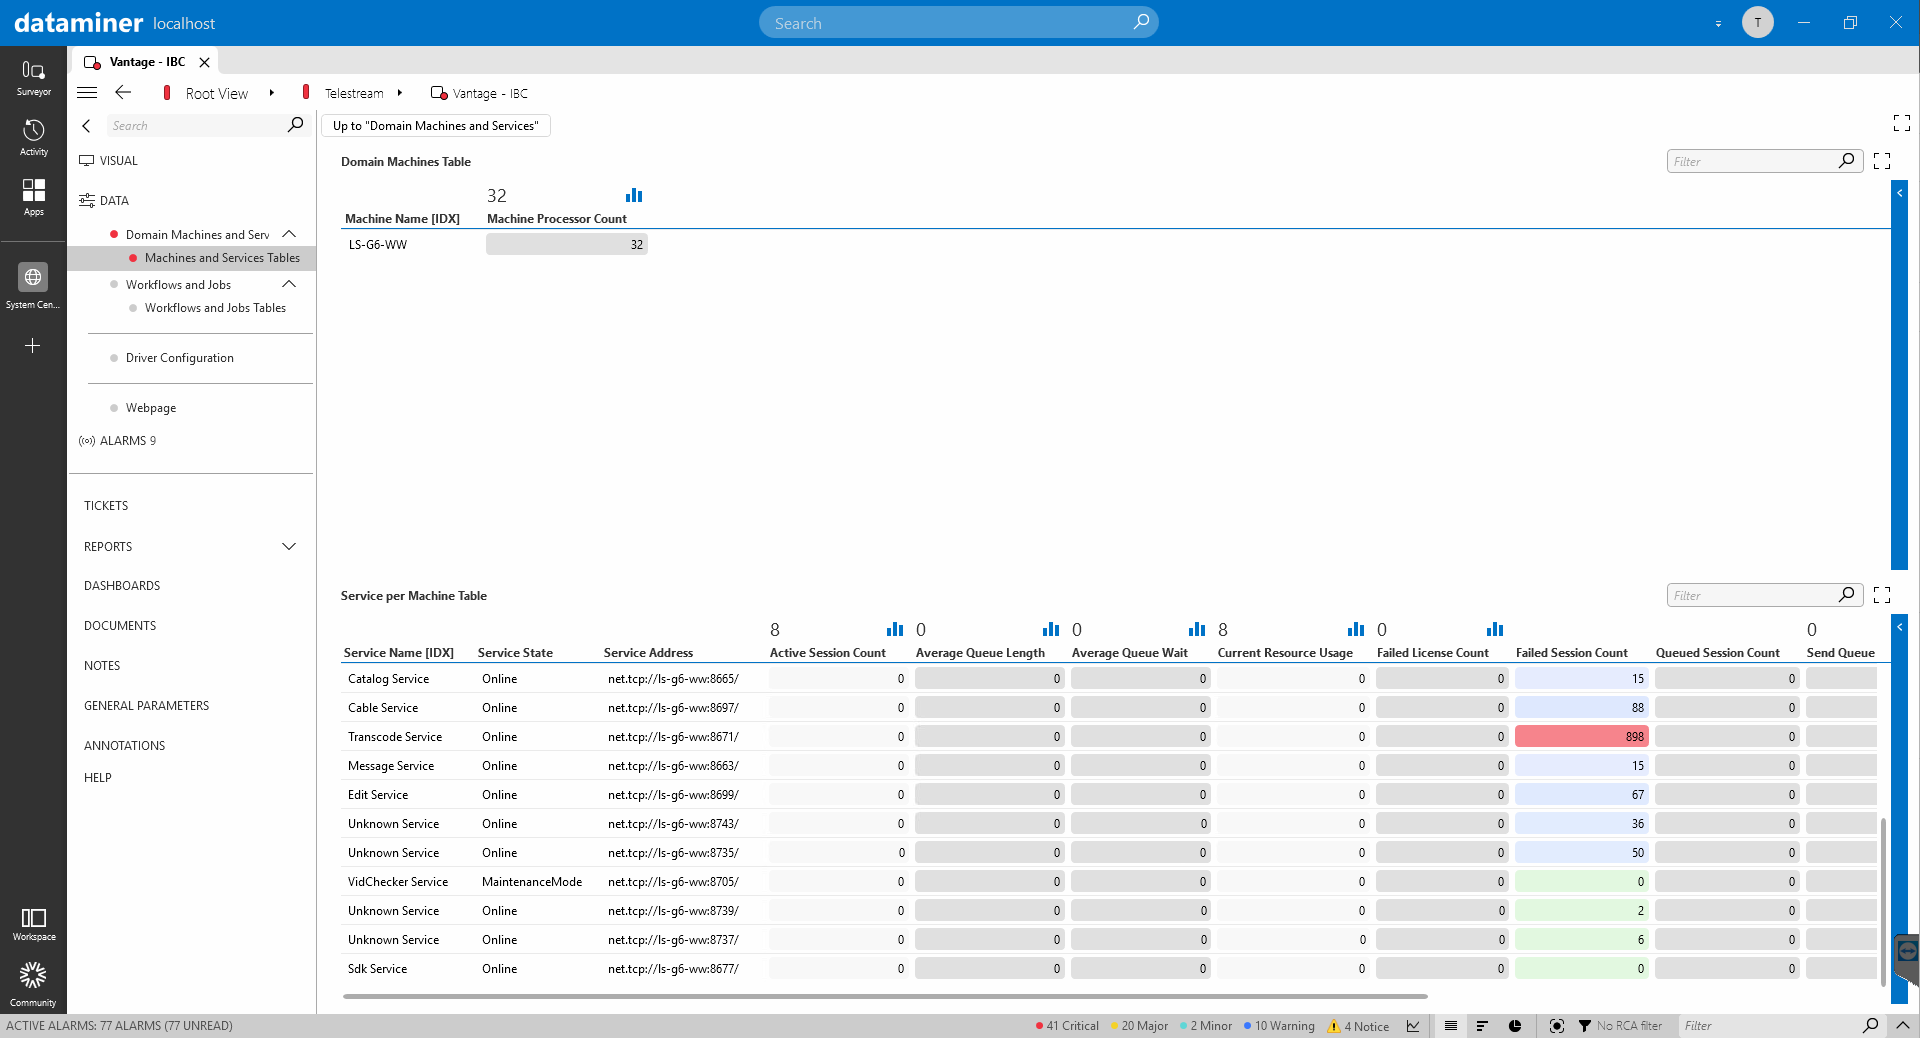Click the search magnifier in the top search bar
This screenshot has height=1038, width=1920.
[1141, 22]
